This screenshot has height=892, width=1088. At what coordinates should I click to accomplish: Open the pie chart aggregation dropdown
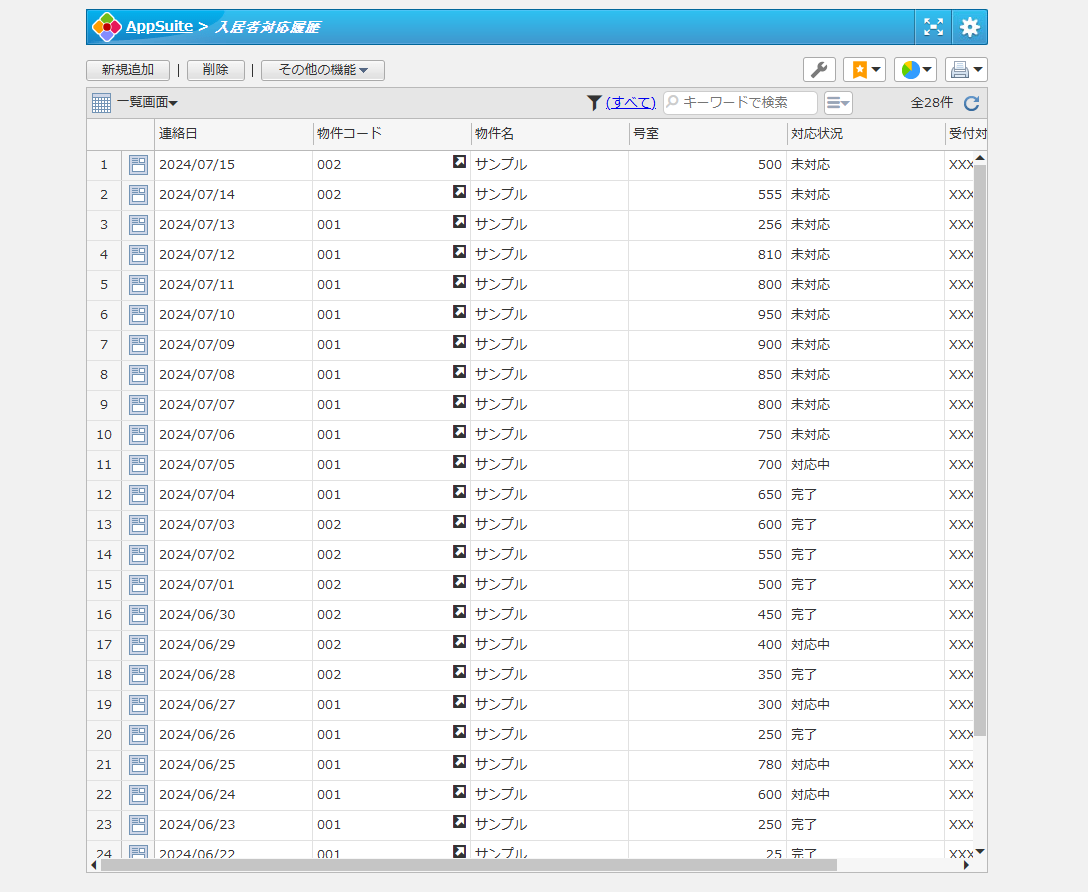pos(915,69)
